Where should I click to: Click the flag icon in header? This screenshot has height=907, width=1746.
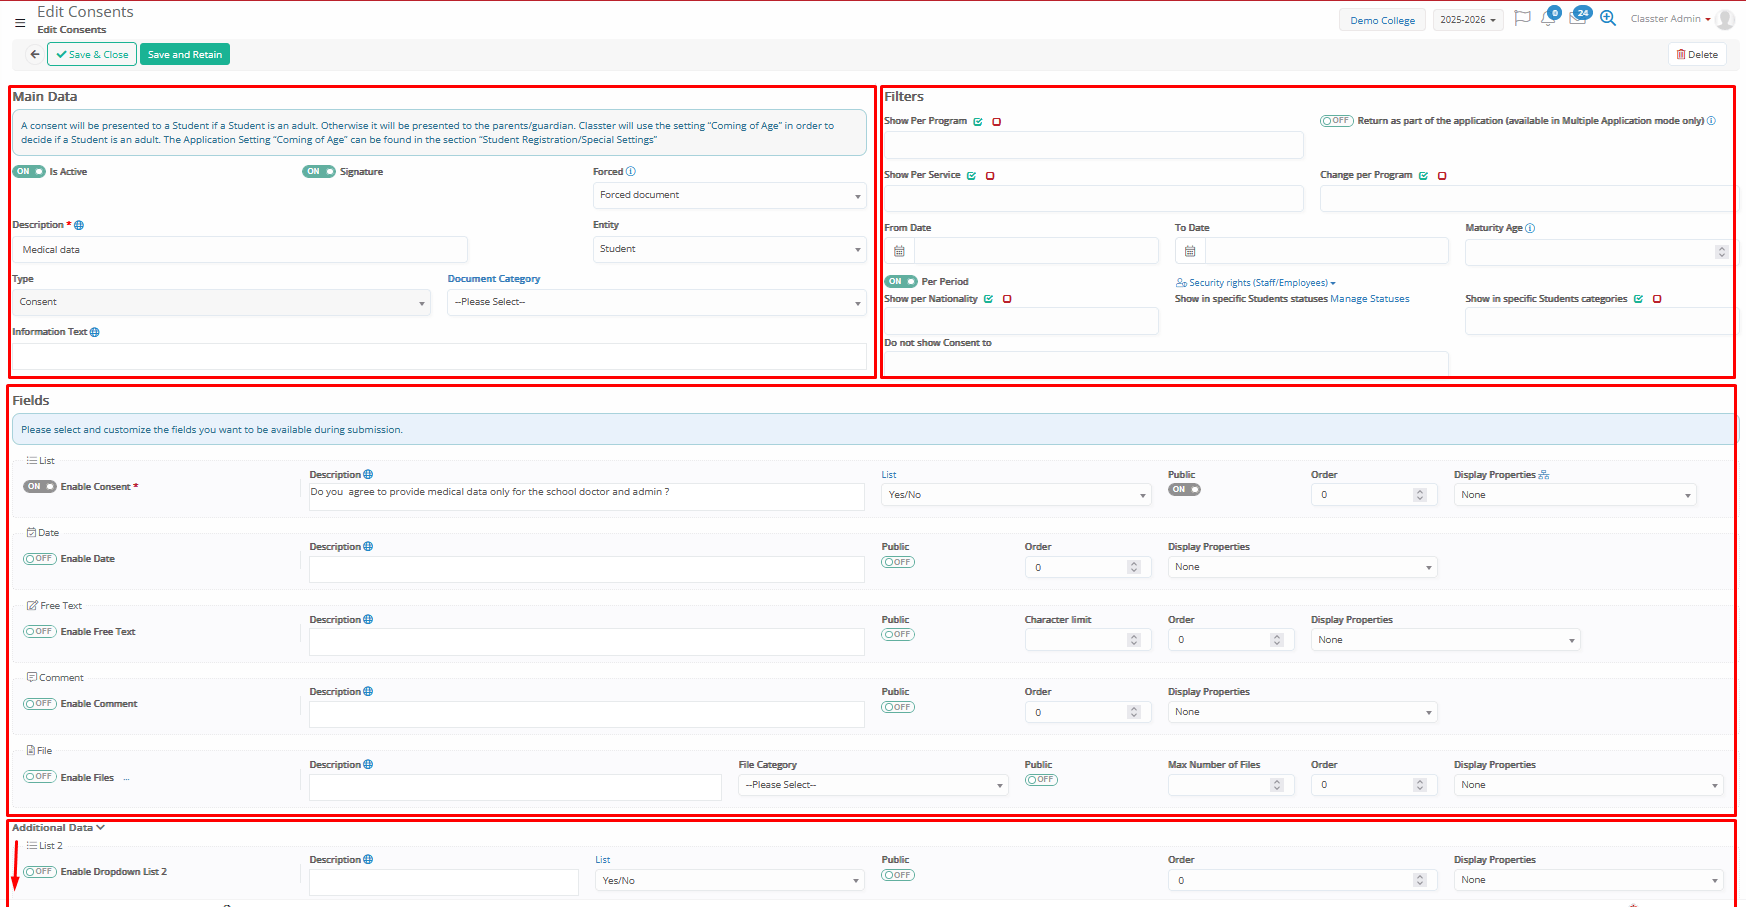pyautogui.click(x=1522, y=18)
